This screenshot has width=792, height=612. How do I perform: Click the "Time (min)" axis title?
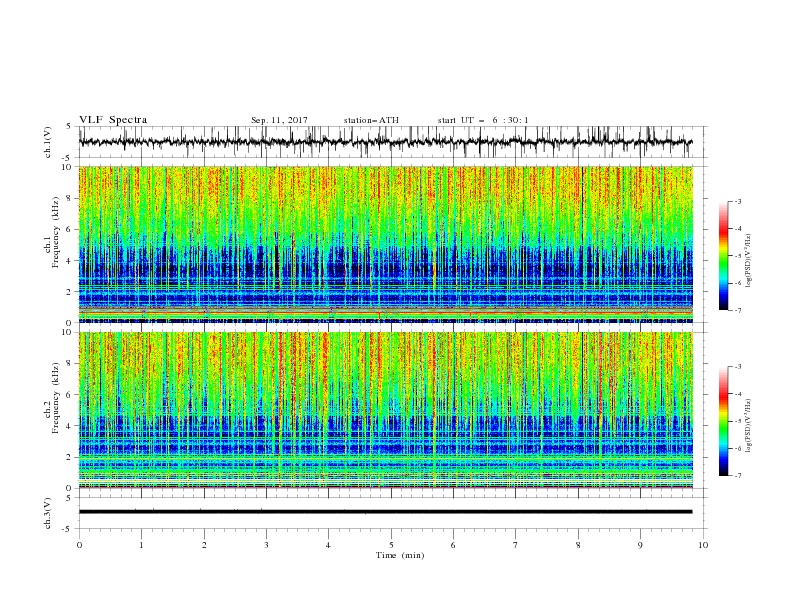pos(400,555)
